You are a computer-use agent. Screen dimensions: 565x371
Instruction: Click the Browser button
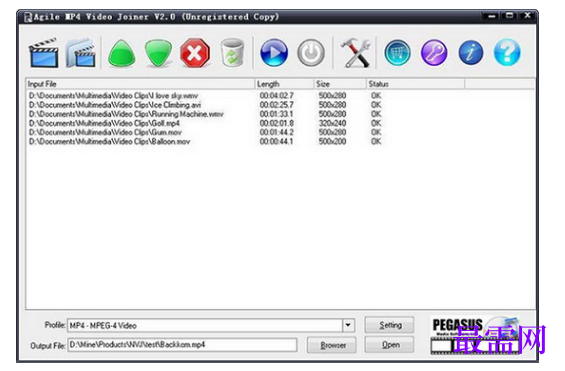coord(332,345)
